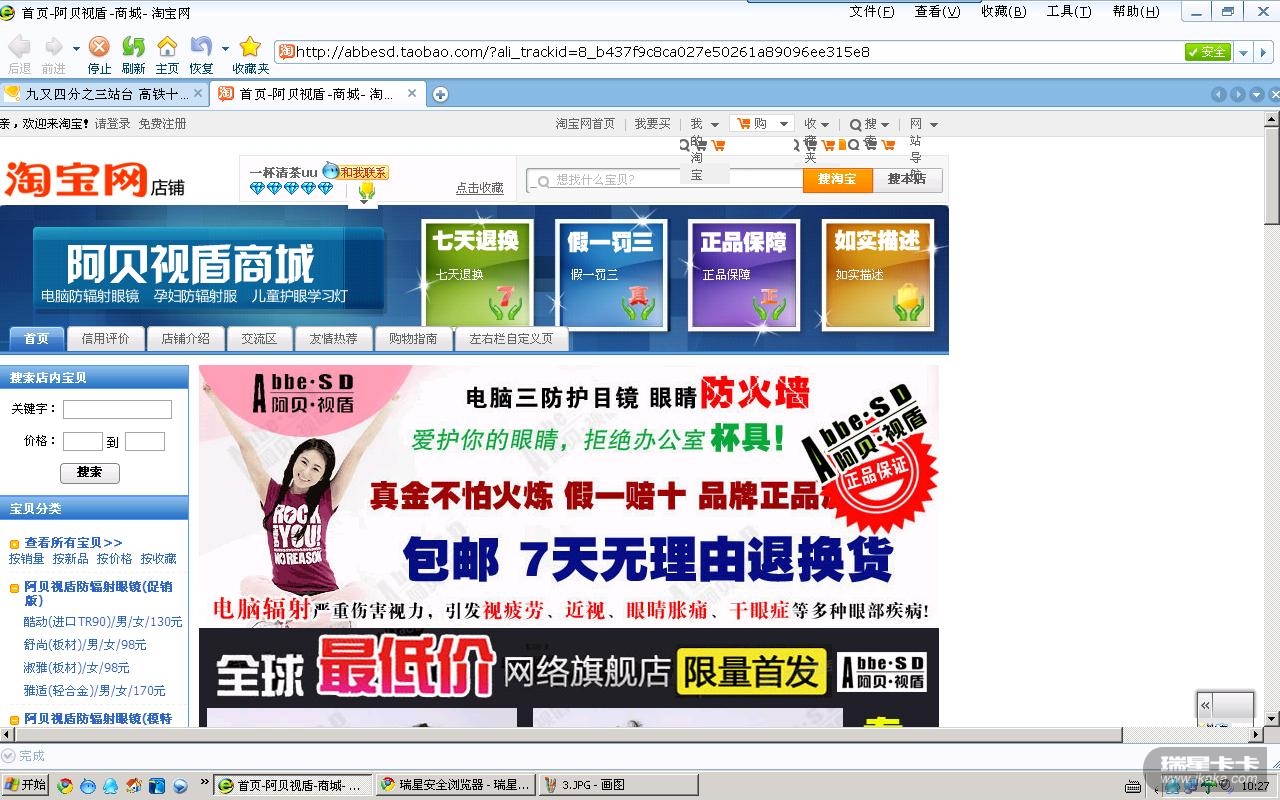The width and height of the screenshot is (1280, 800).
Task: Click the minimum price input field
Action: coord(83,441)
